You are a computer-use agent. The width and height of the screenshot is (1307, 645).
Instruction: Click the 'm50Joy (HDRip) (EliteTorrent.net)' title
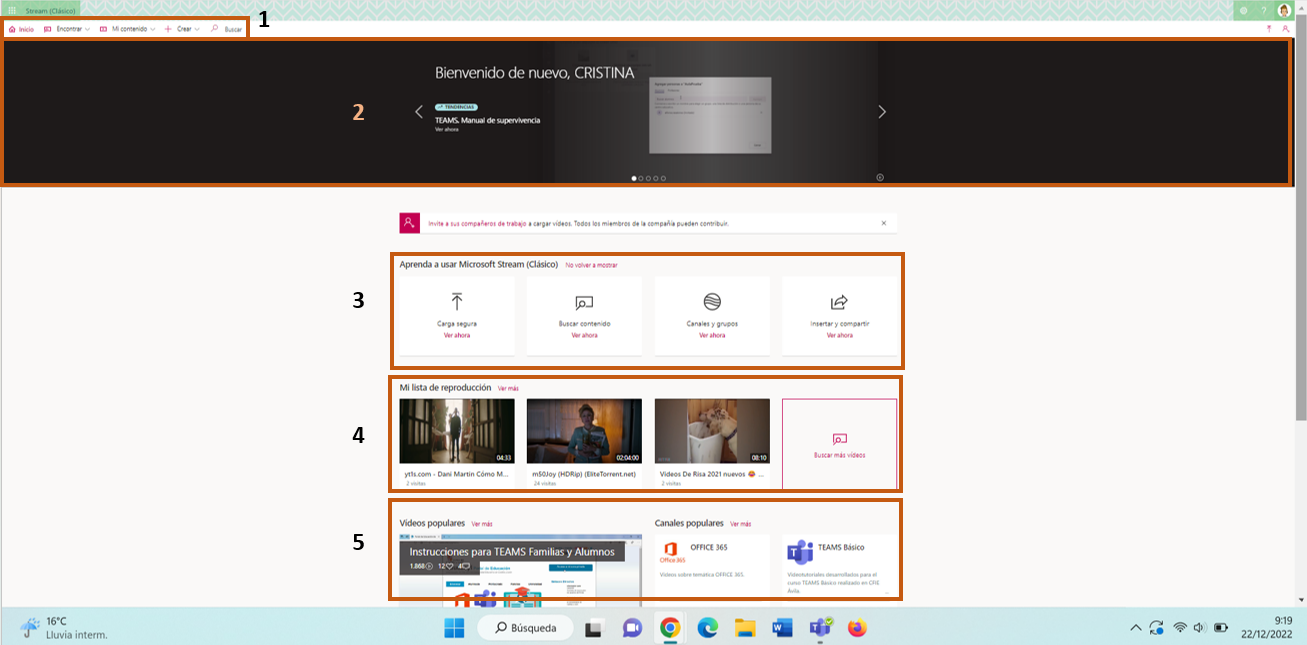pos(584,474)
